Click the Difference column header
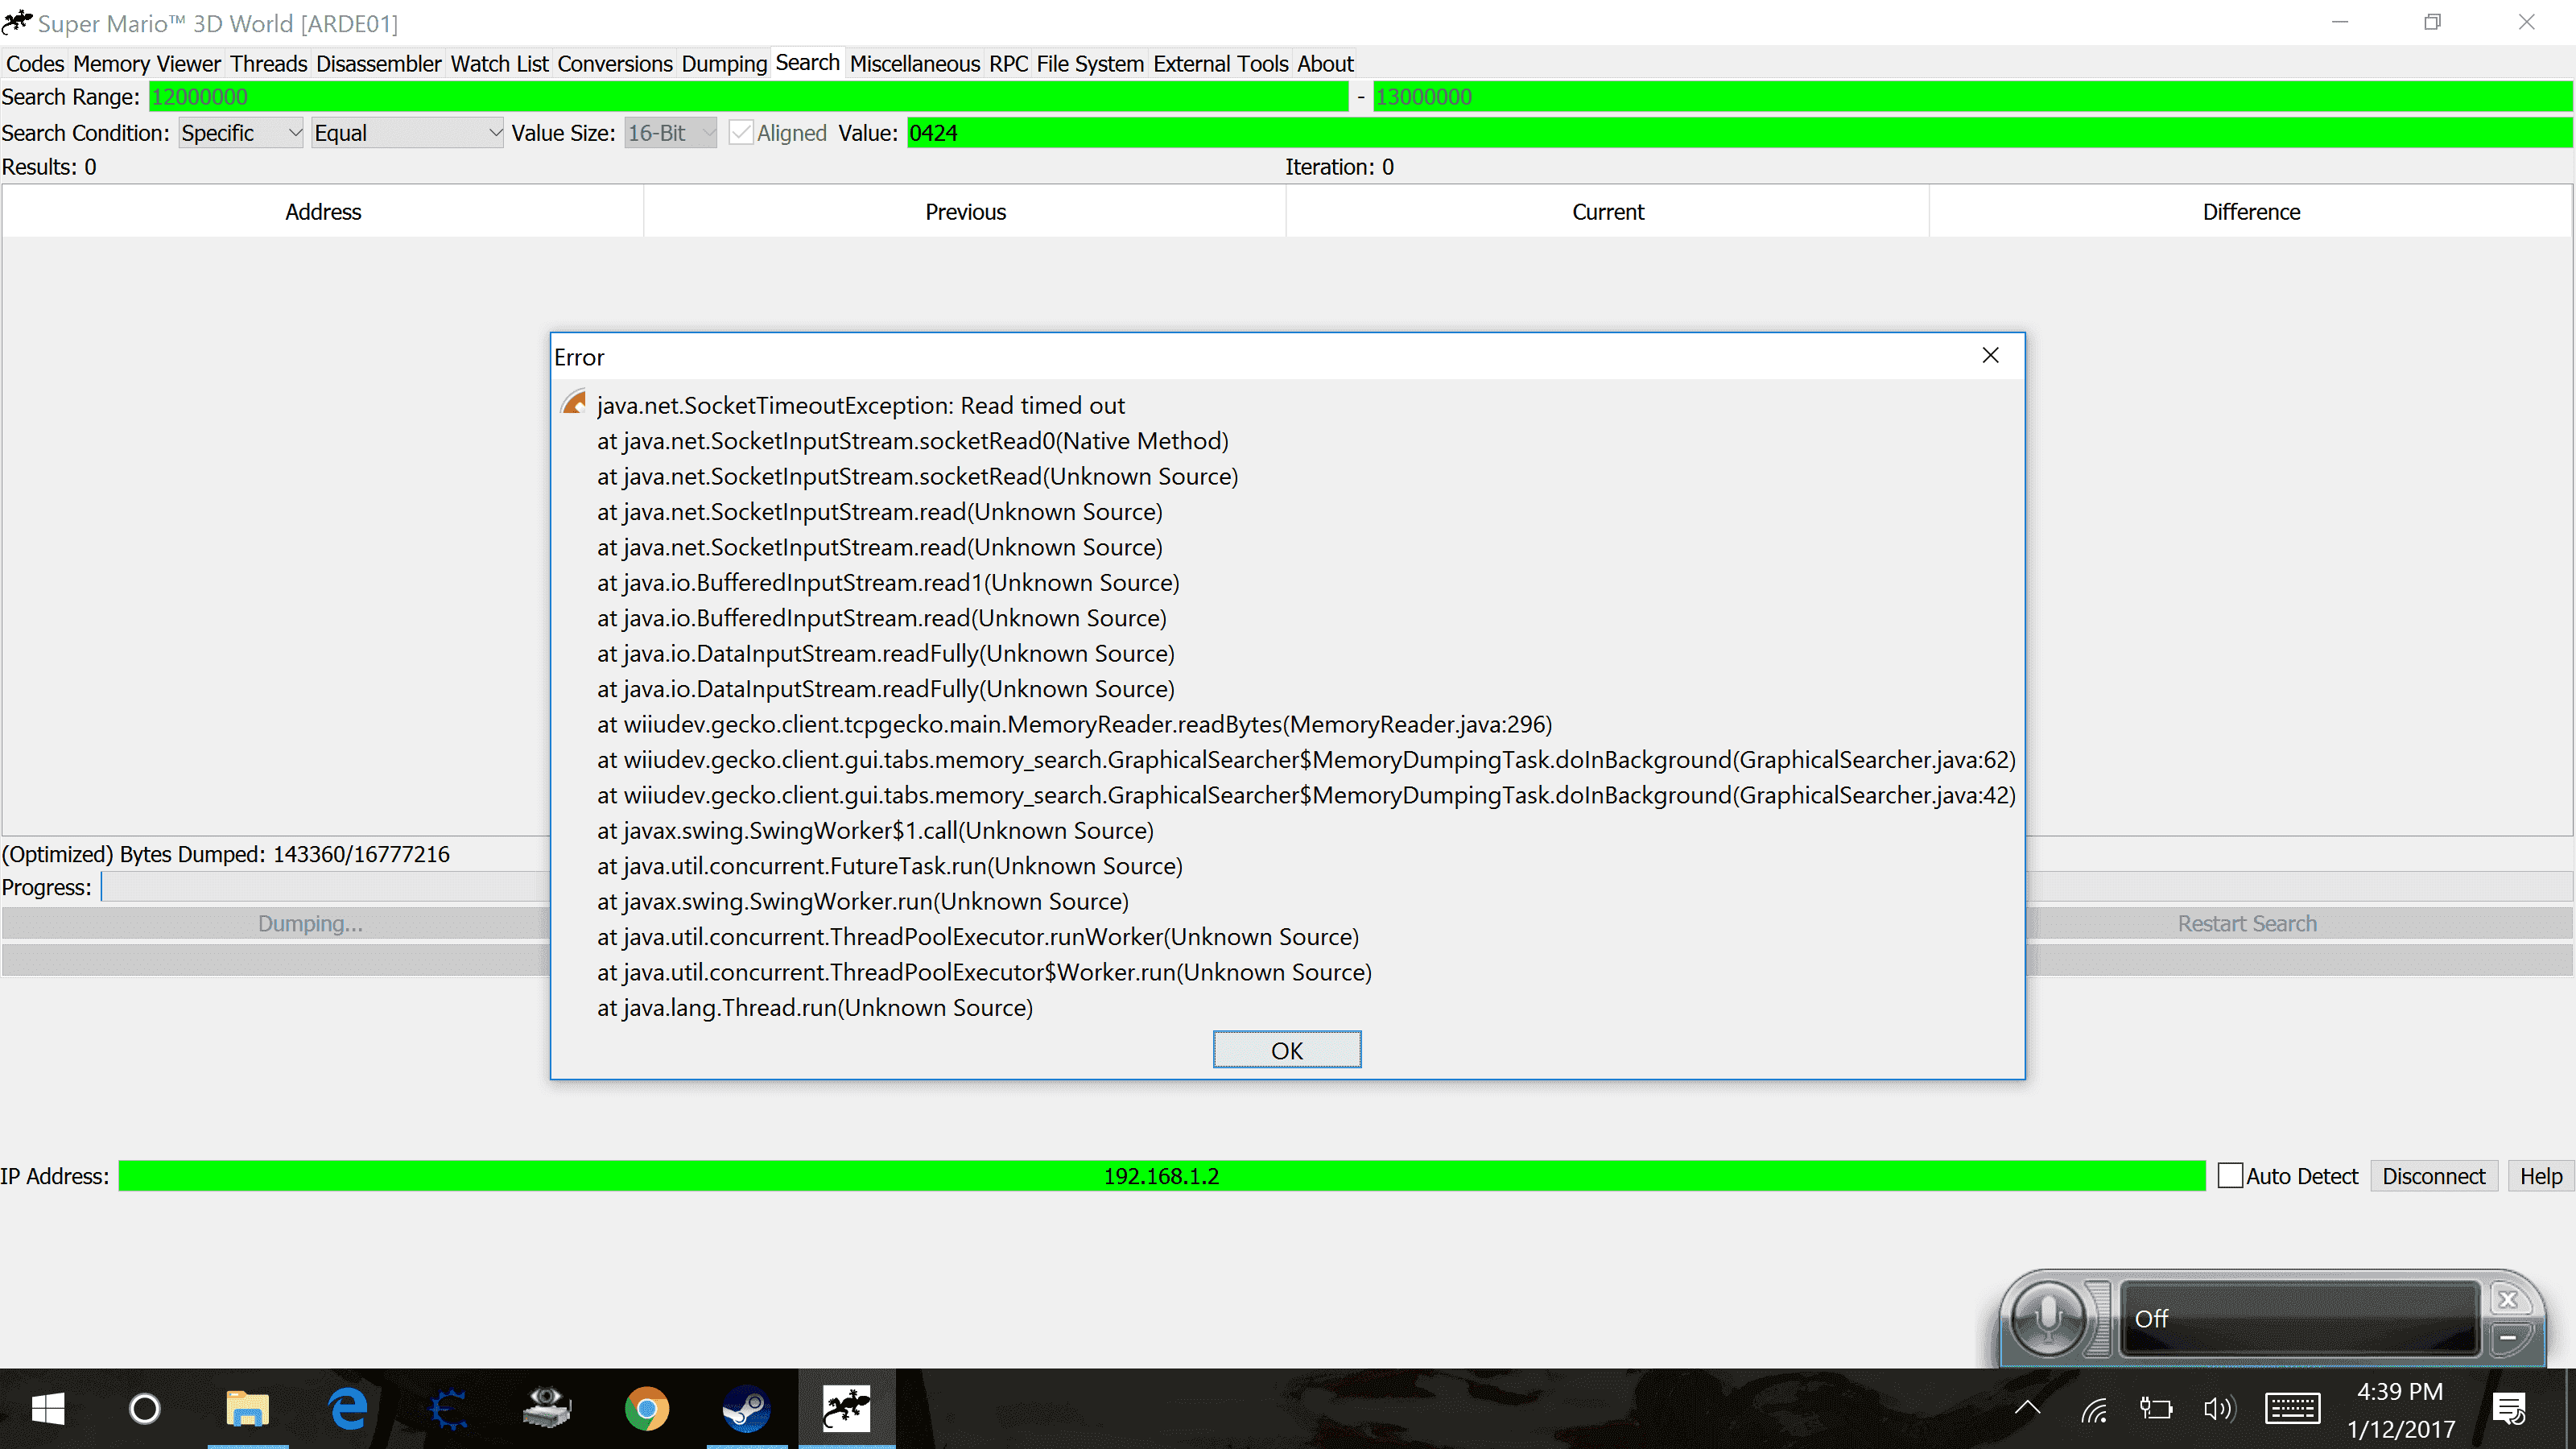Screen dimensions: 2576x1449 (x=2251, y=212)
